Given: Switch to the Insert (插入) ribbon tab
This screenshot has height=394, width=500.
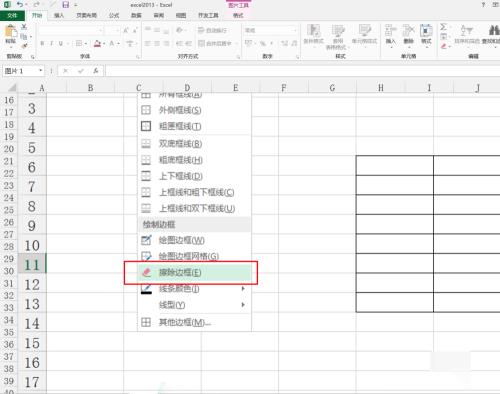Looking at the screenshot, I should (59, 15).
